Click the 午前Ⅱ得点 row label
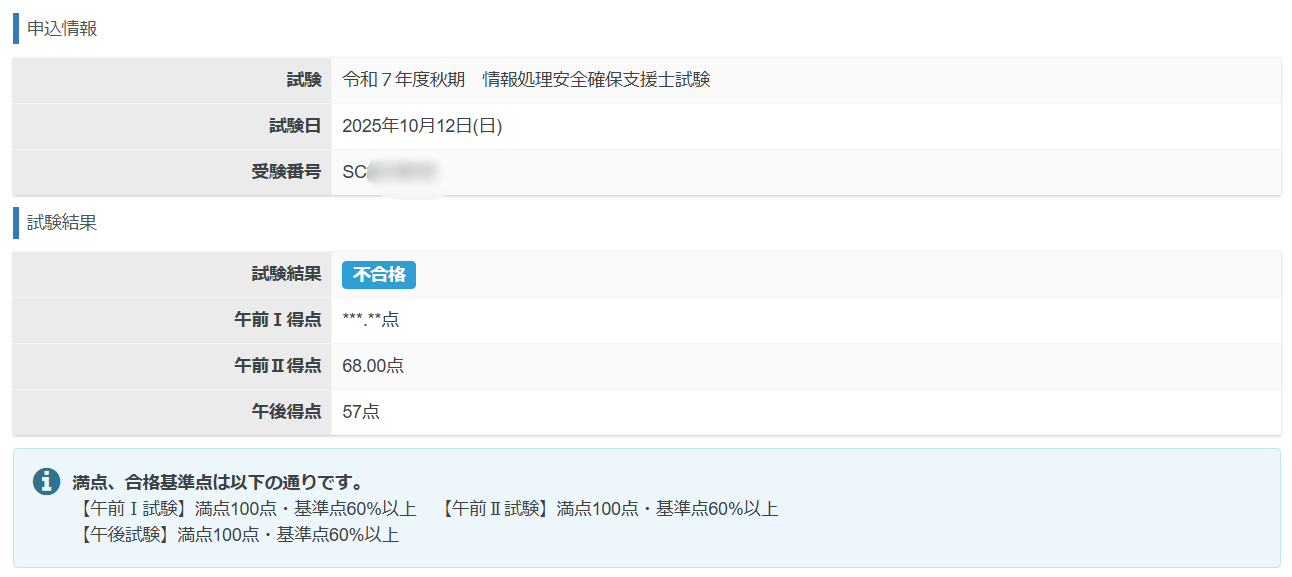 click(x=278, y=366)
